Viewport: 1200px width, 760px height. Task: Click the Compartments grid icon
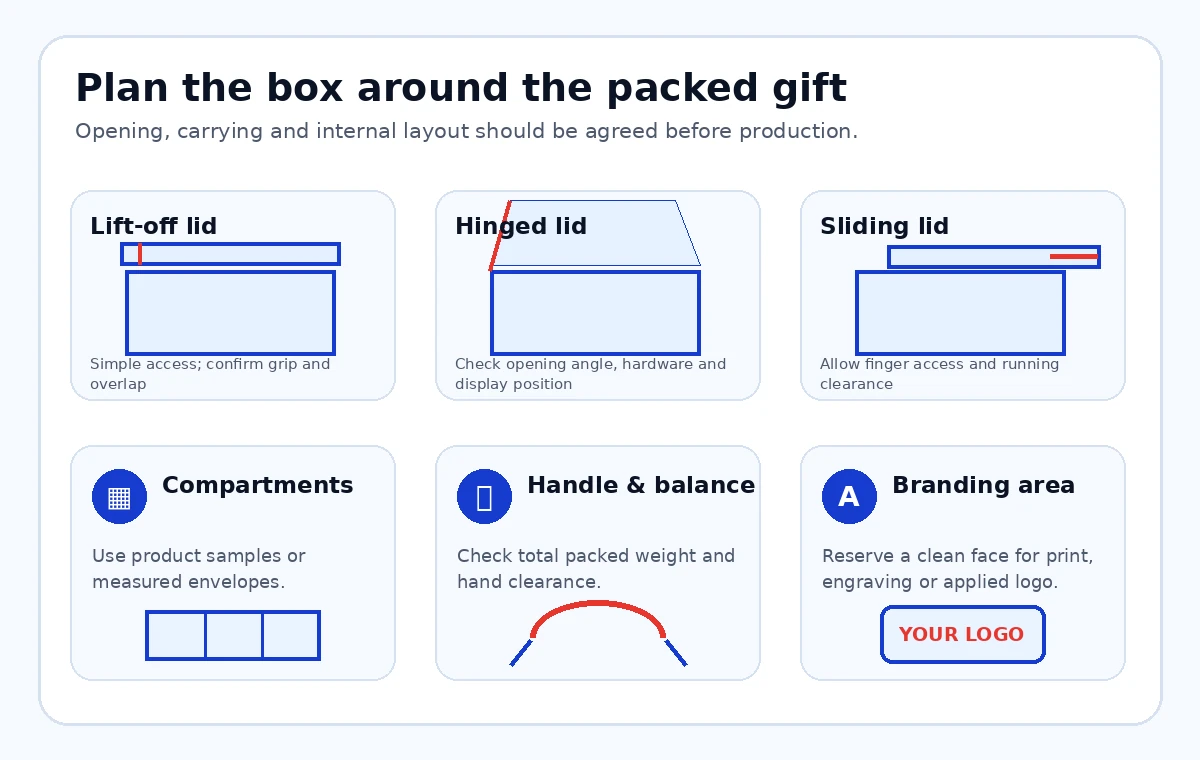[119, 496]
